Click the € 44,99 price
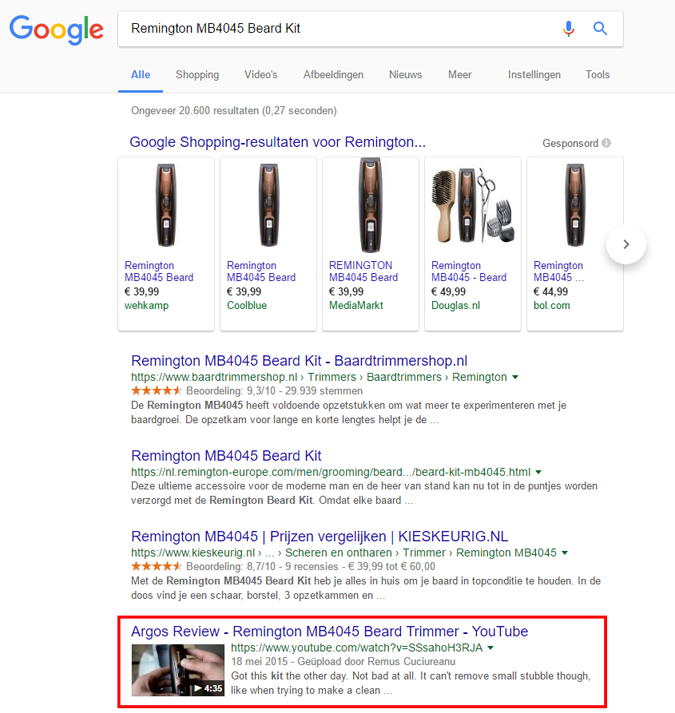The image size is (675, 713). pyautogui.click(x=550, y=291)
